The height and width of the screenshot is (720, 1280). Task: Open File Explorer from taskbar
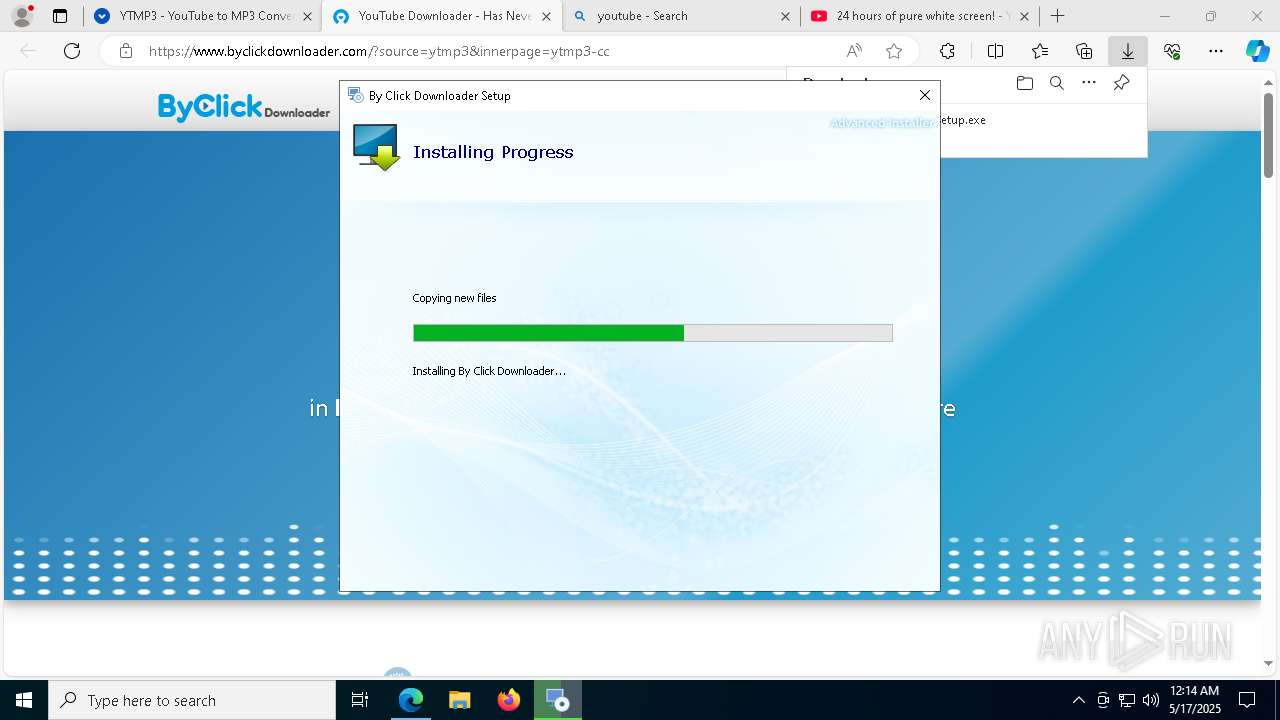[459, 700]
